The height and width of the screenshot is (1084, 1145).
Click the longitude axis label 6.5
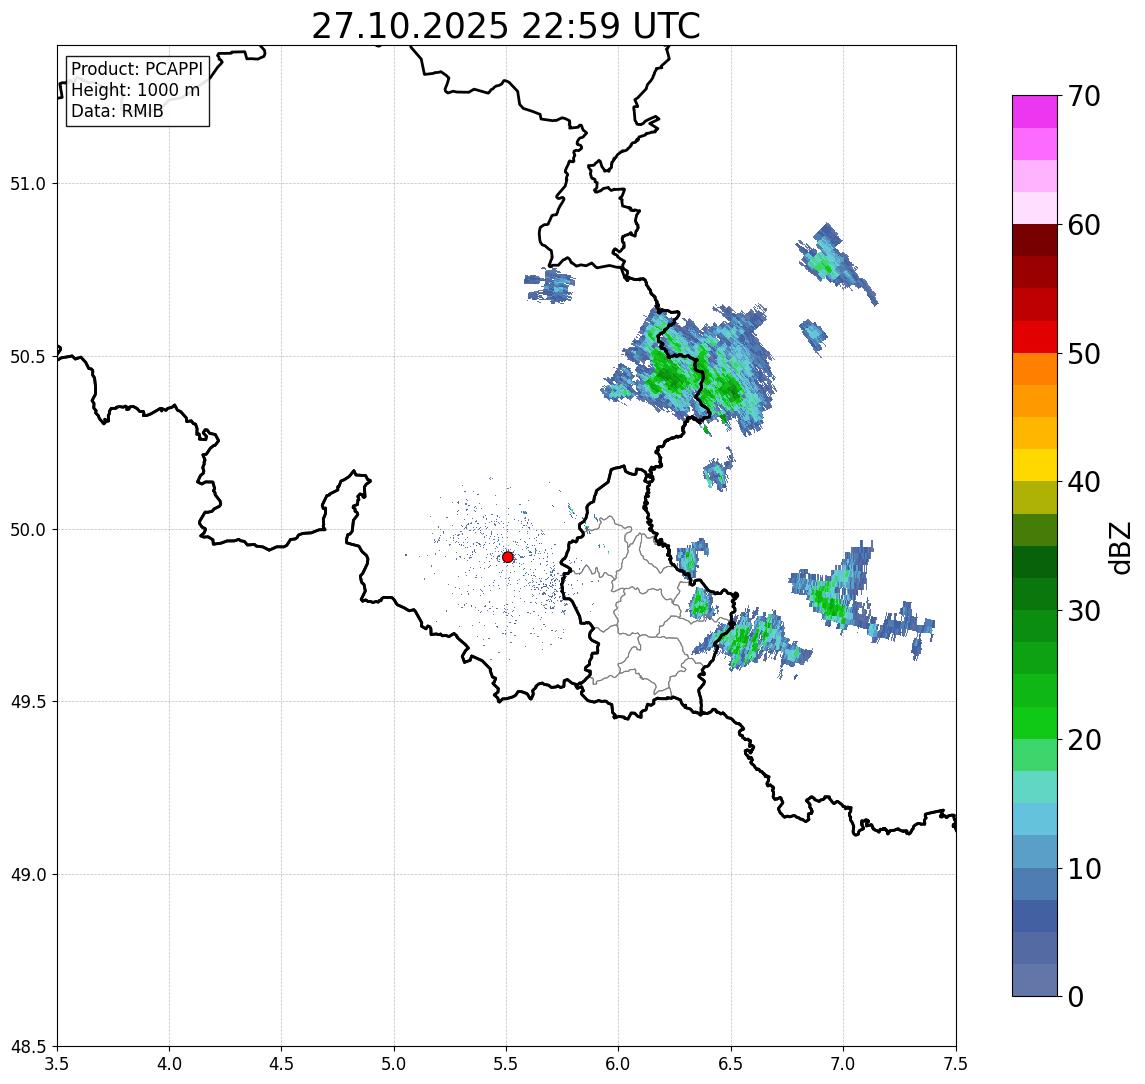[731, 1064]
